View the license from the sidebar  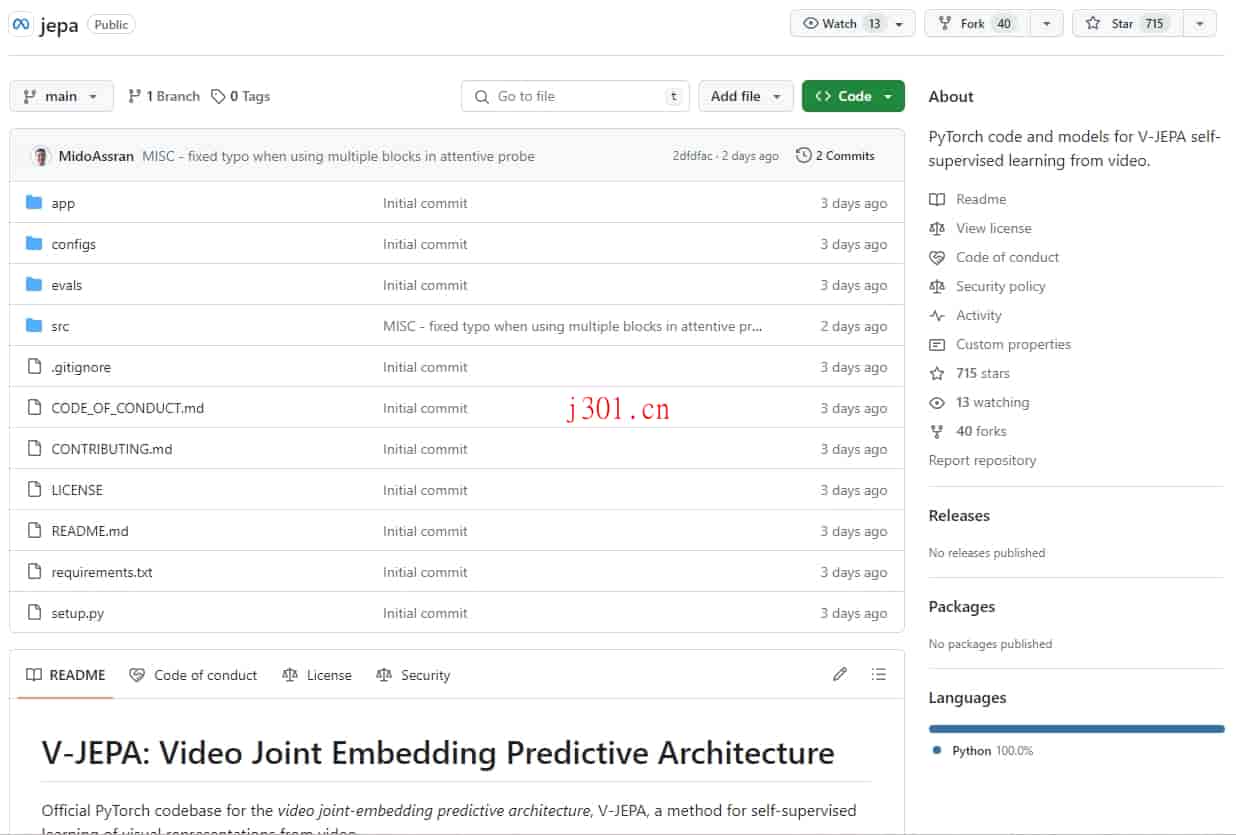(x=993, y=228)
